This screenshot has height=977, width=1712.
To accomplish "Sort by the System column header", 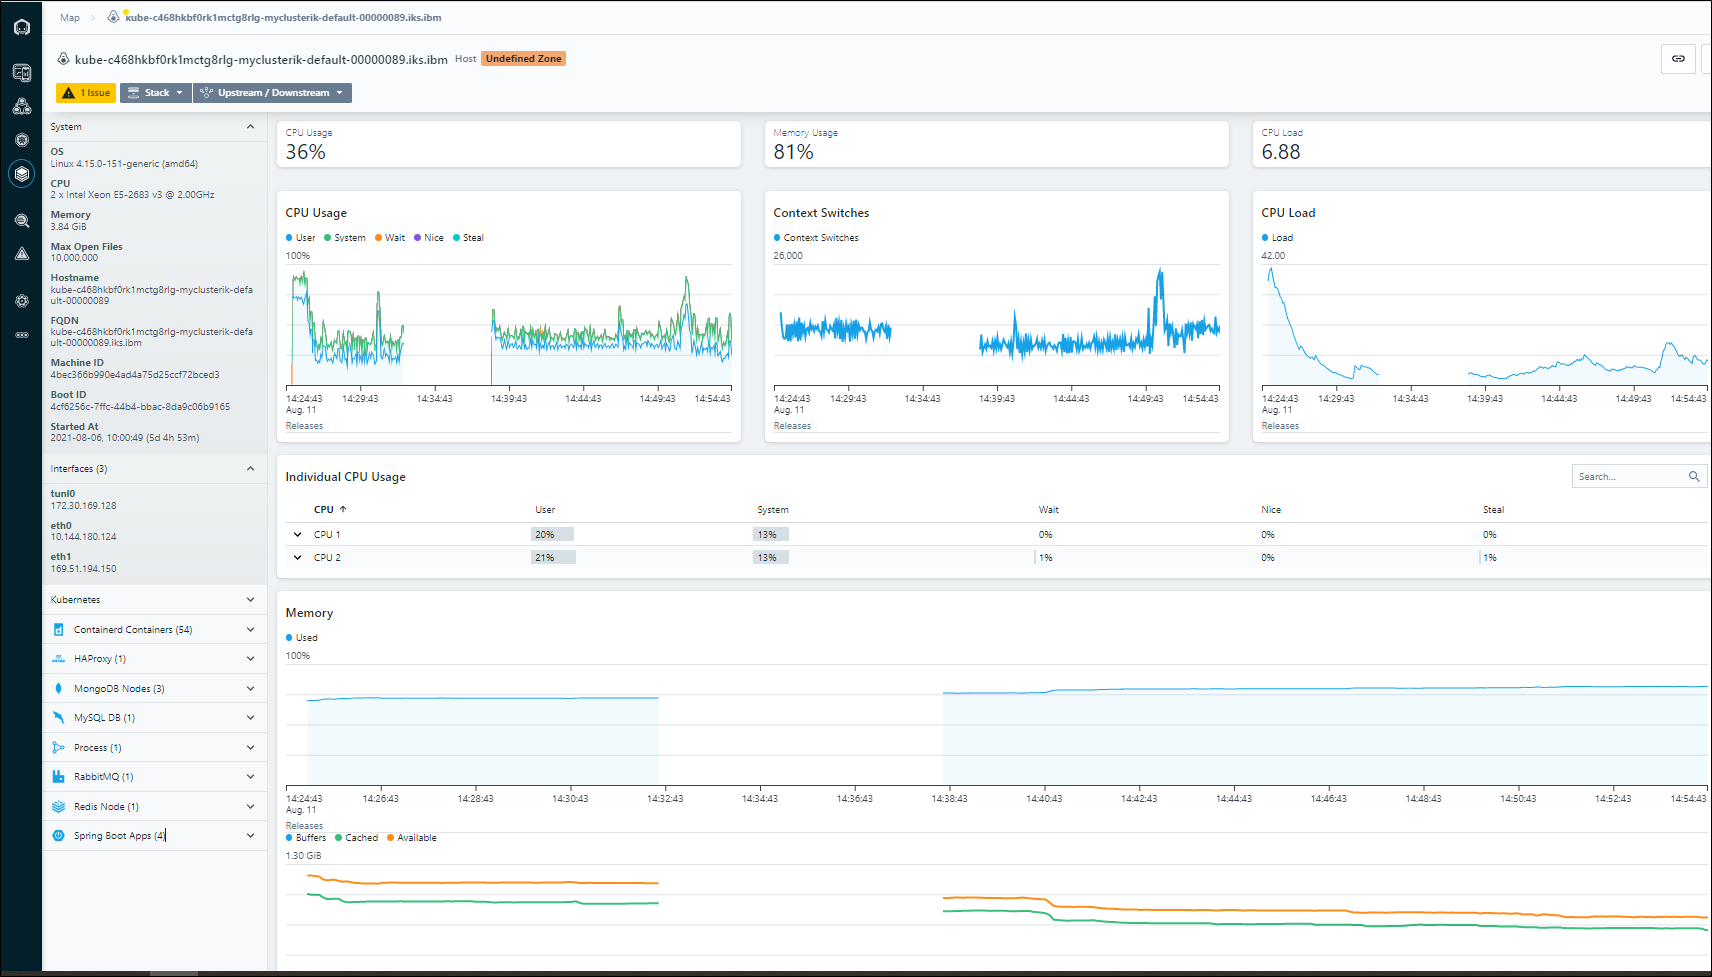I will [x=773, y=510].
